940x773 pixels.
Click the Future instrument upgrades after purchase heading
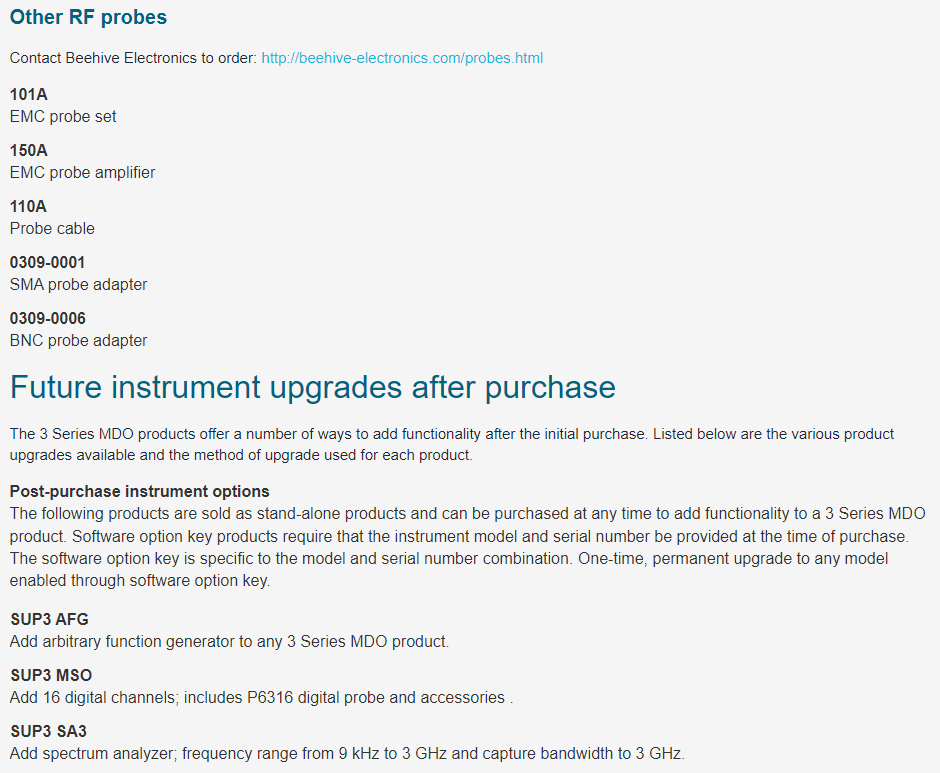(312, 387)
